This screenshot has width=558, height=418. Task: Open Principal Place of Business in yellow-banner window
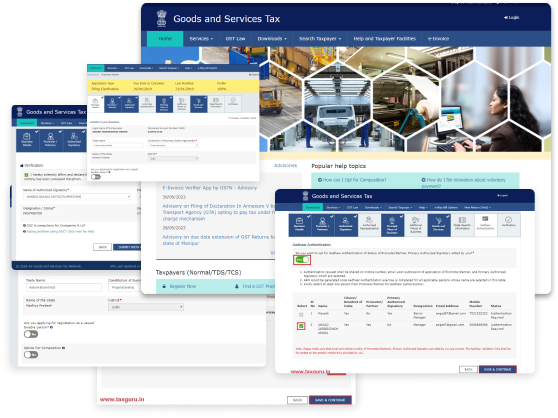point(164,104)
